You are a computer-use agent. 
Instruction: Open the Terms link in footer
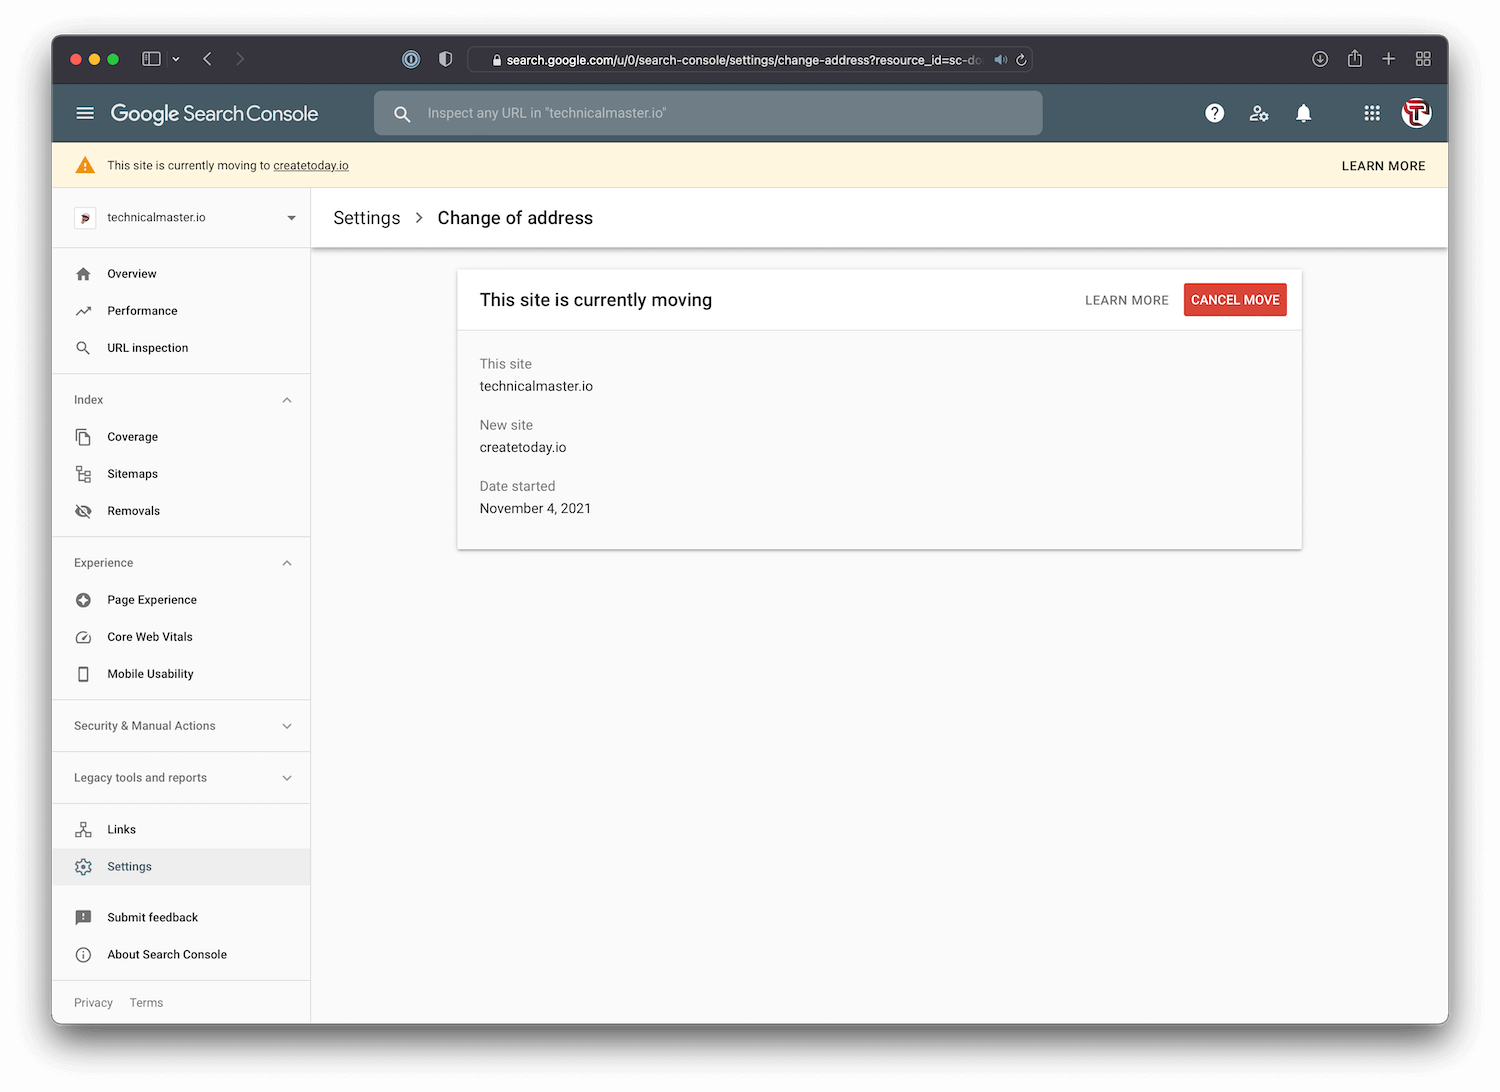point(146,1003)
